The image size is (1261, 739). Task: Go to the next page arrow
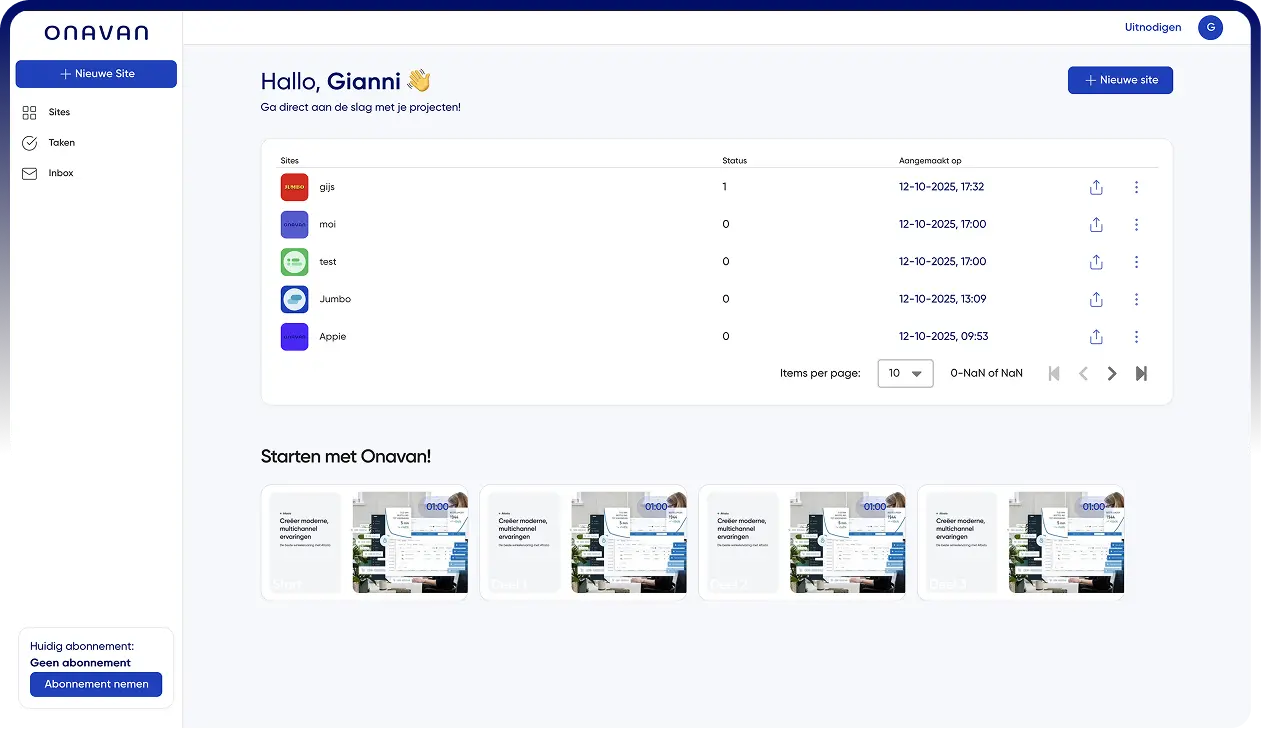click(x=1111, y=374)
